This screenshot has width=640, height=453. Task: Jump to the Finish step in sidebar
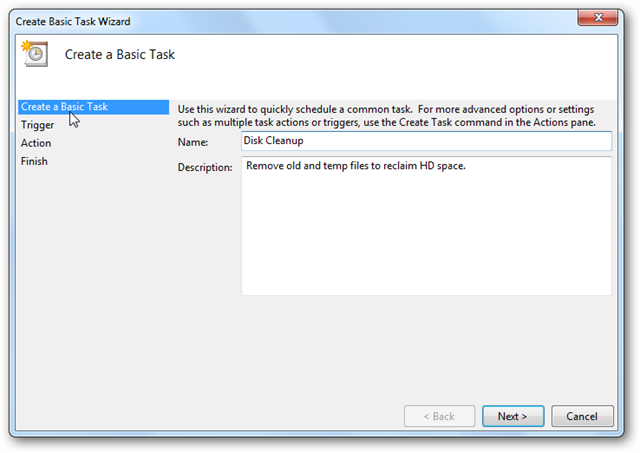coord(34,161)
